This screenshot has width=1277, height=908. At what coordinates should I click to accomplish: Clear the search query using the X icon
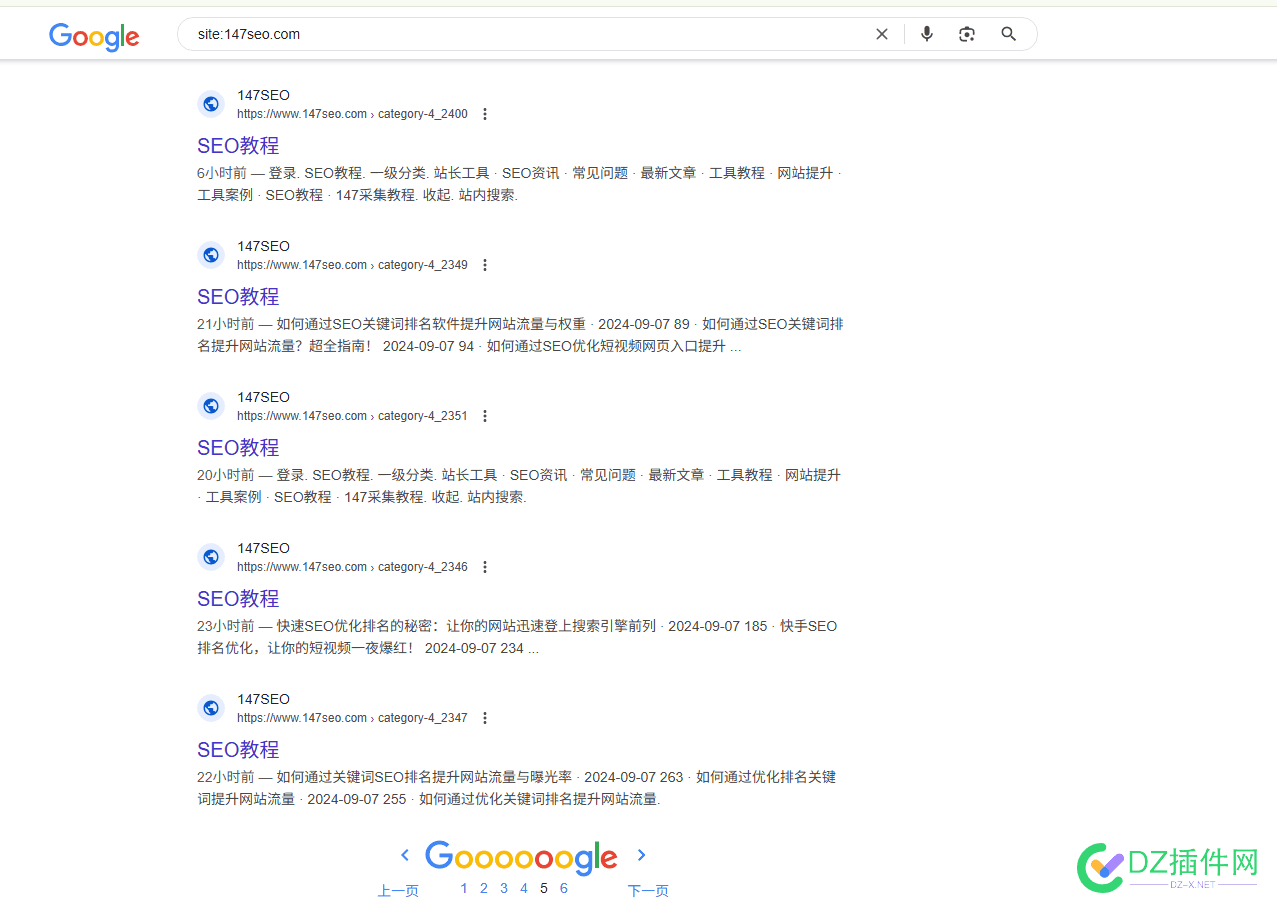881,33
